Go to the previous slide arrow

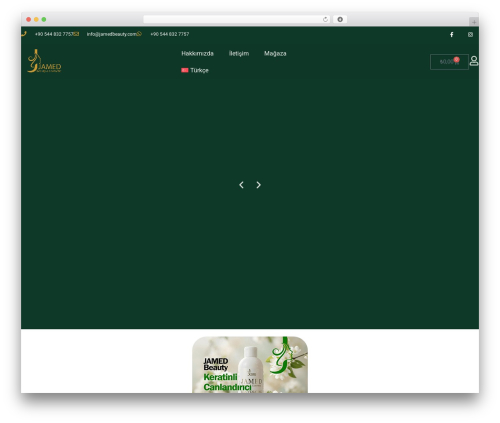[241, 185]
